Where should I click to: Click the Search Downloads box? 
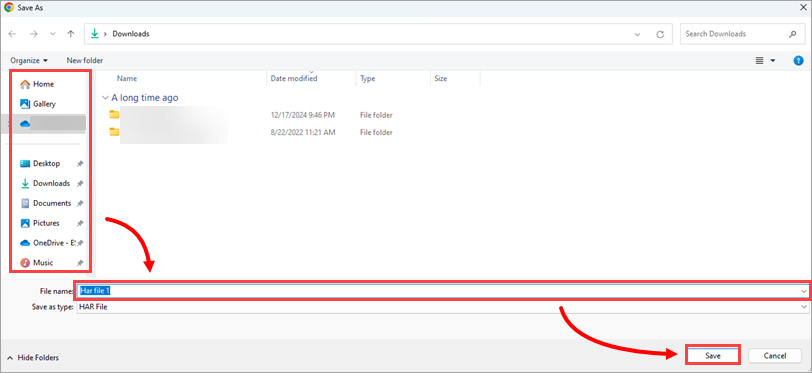(742, 34)
